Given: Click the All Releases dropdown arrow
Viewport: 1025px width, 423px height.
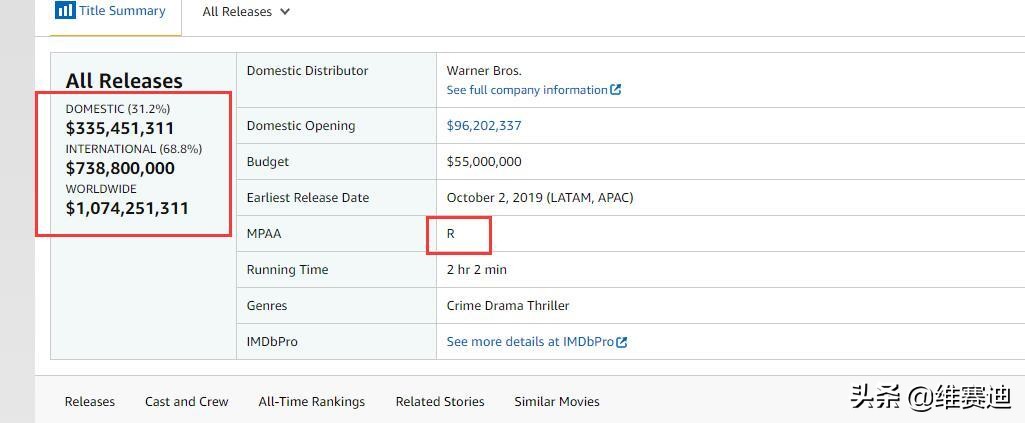Looking at the screenshot, I should click(284, 12).
